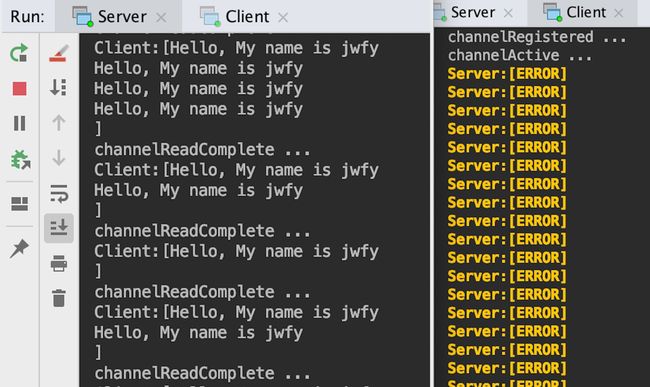Jump down the stack trace arrow

[x=59, y=158]
